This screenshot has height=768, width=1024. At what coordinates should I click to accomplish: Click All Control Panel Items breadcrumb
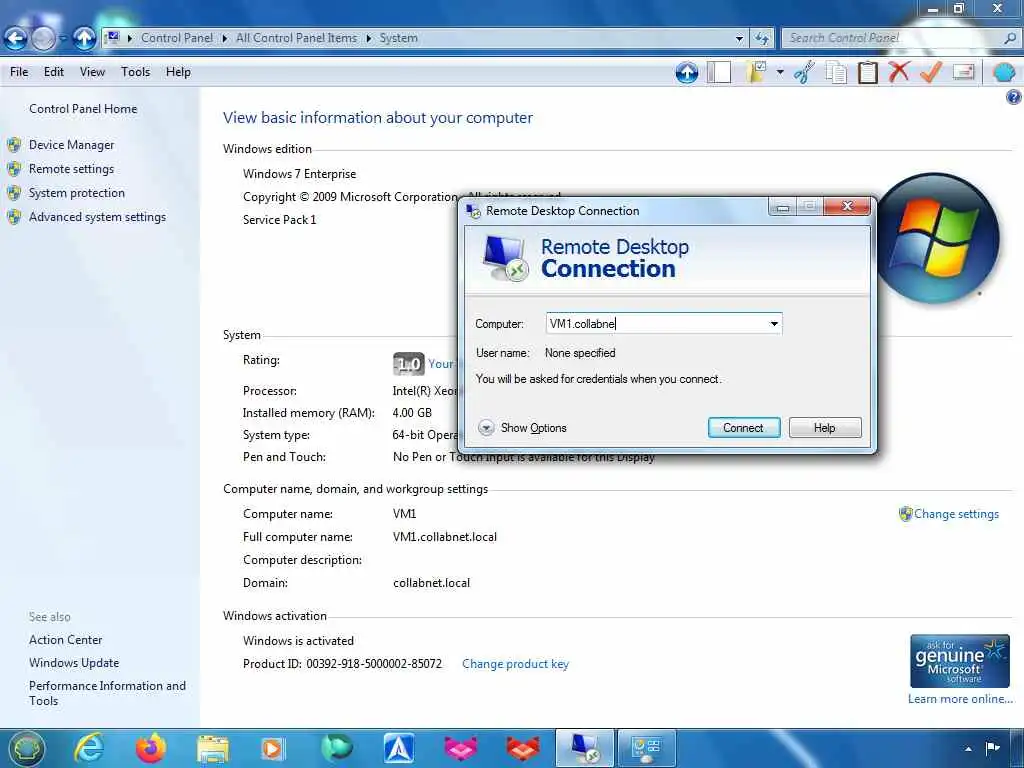[296, 38]
